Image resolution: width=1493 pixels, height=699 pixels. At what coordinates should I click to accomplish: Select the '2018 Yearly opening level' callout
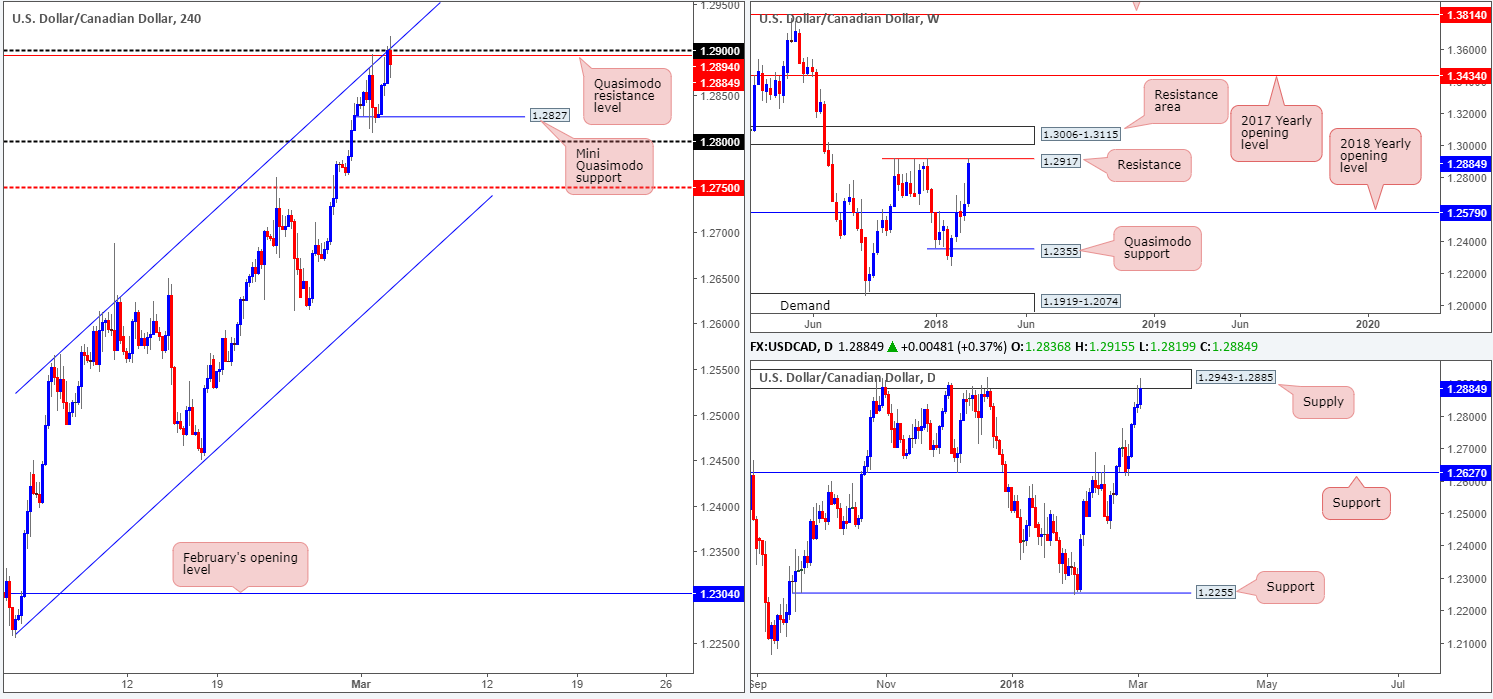[1376, 157]
